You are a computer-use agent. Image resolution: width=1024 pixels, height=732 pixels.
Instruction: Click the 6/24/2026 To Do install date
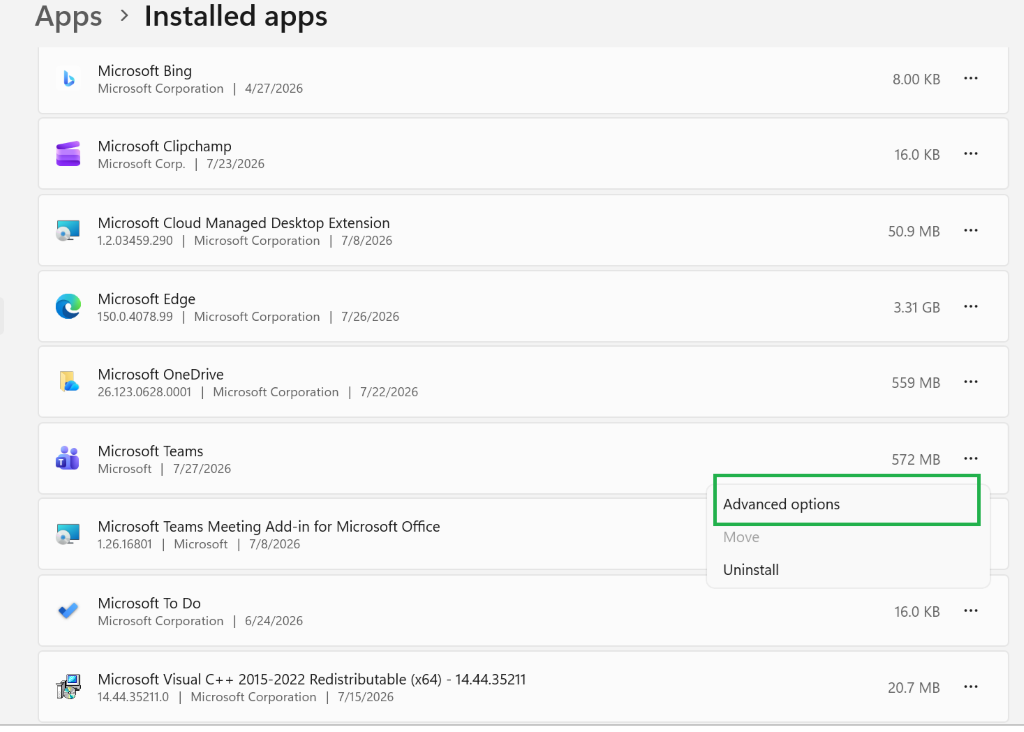pos(274,621)
